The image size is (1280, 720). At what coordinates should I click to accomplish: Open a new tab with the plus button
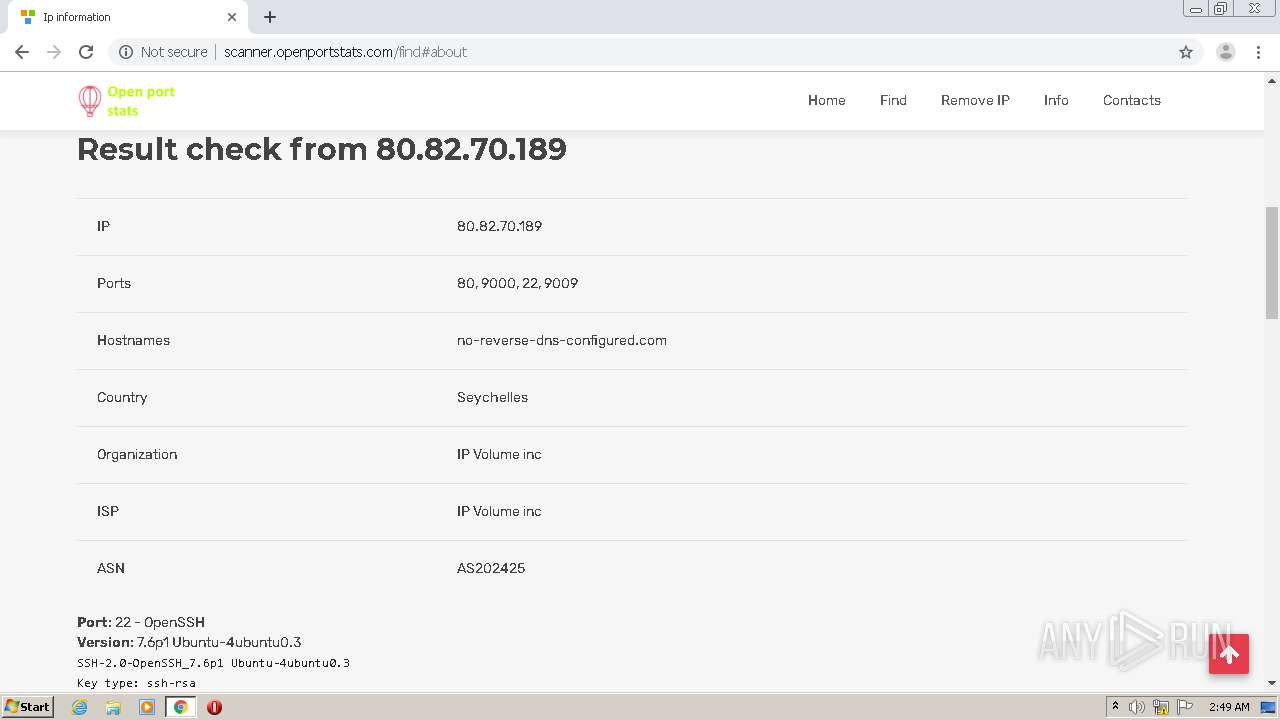pyautogui.click(x=270, y=17)
